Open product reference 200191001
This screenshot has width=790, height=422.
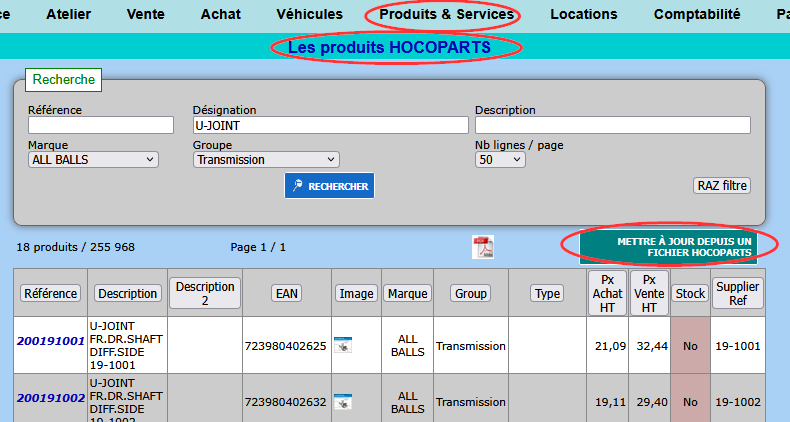50,341
